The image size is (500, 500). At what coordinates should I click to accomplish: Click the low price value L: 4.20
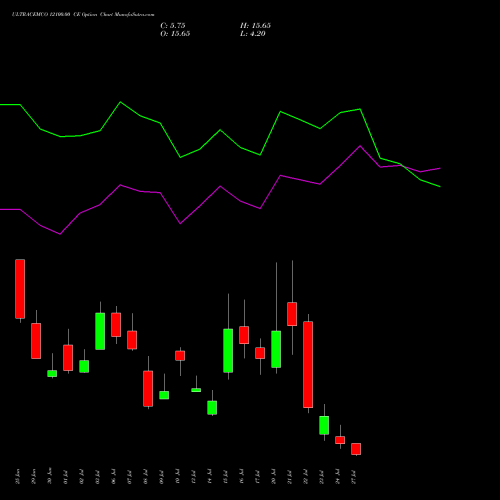(x=253, y=34)
